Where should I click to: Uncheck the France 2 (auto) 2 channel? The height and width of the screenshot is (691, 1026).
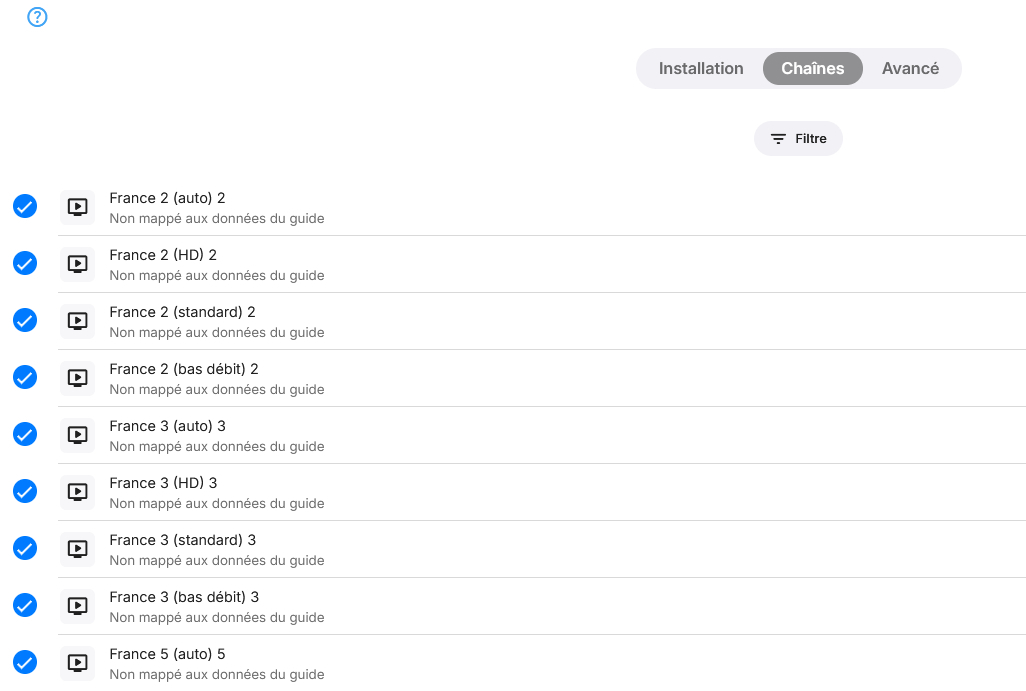pos(25,206)
